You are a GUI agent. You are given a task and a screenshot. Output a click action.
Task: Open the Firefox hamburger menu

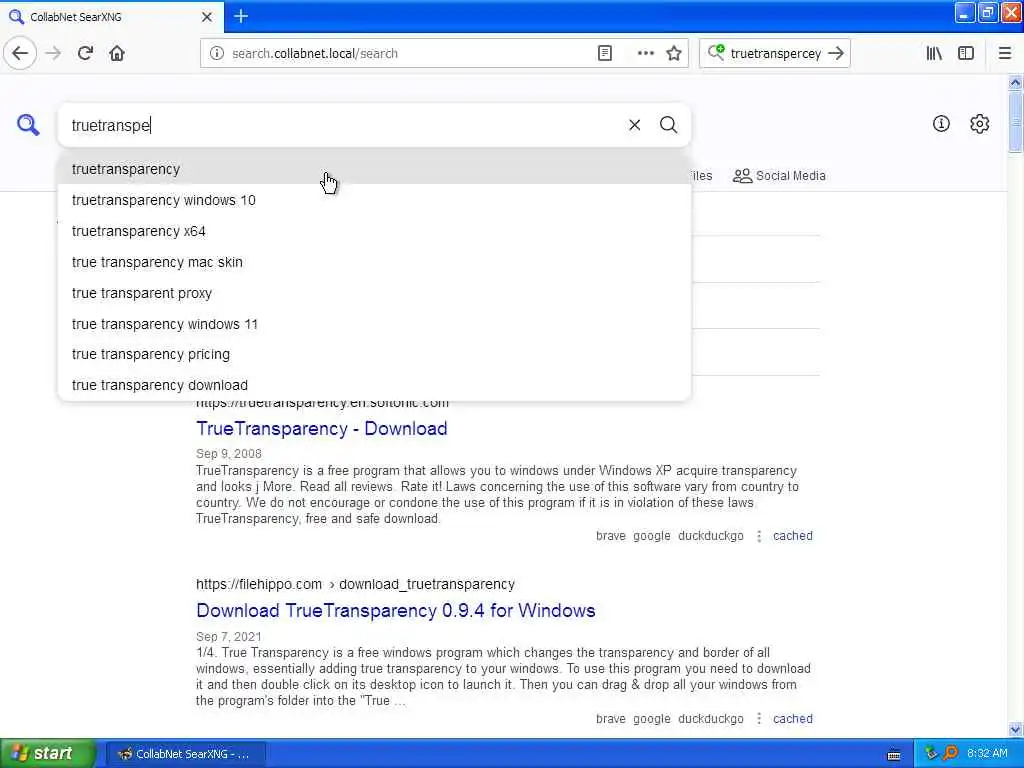[1005, 53]
